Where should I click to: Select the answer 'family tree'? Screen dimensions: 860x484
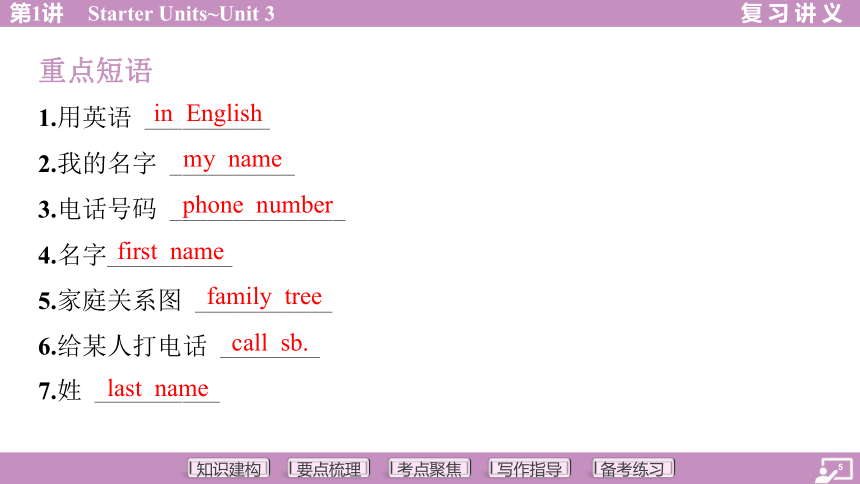click(x=264, y=297)
